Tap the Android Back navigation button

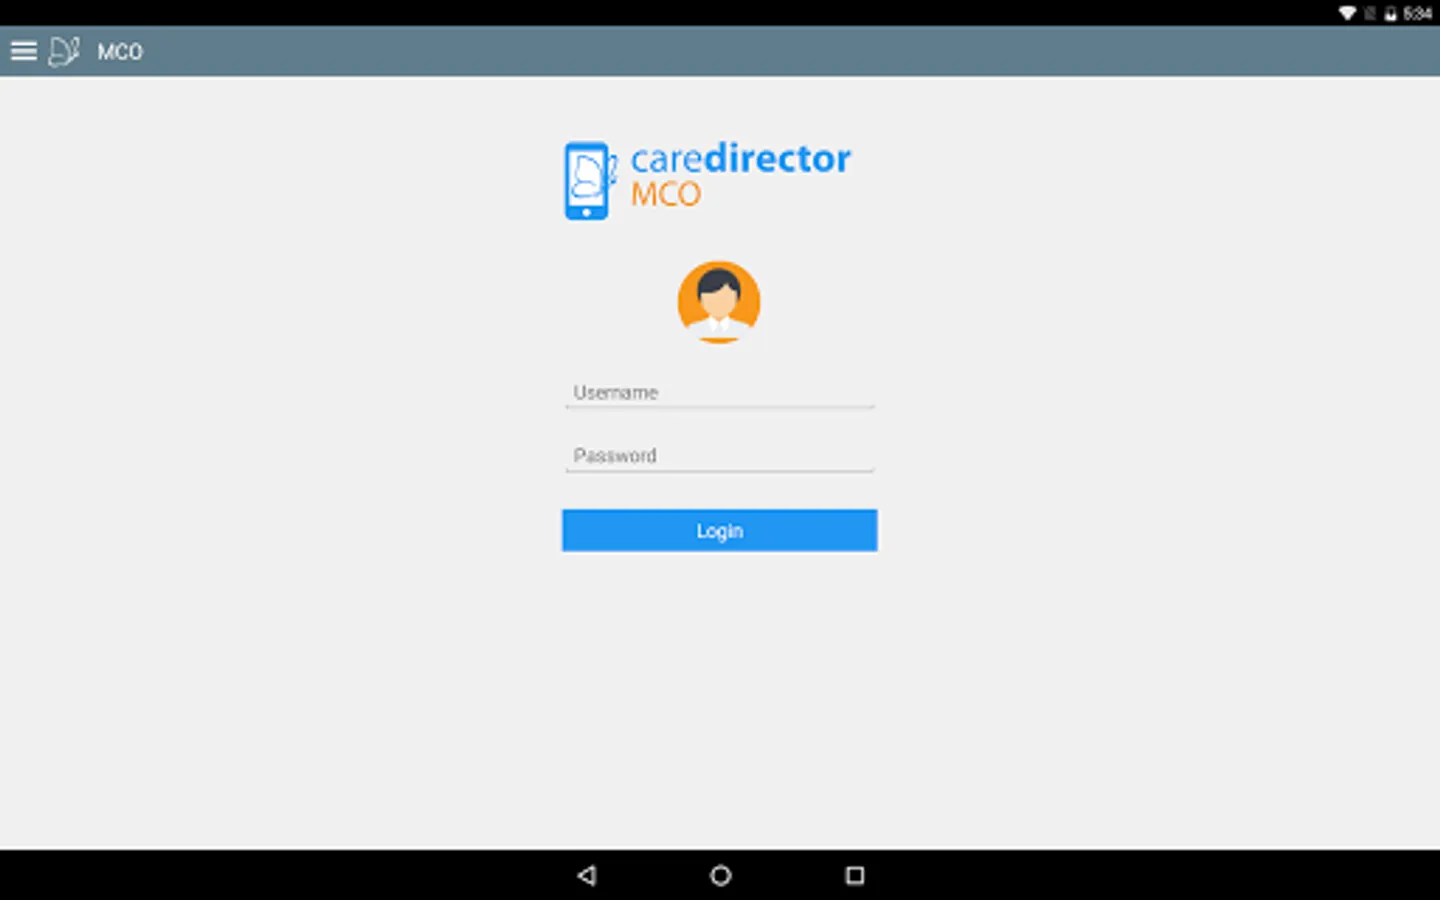(587, 876)
